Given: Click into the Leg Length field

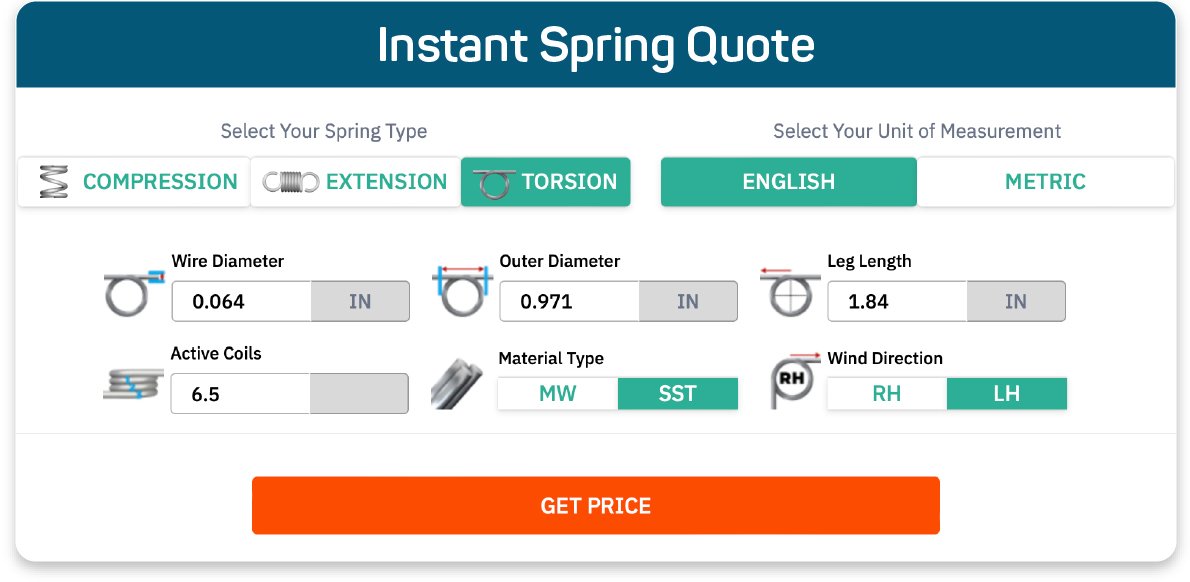Looking at the screenshot, I should 897,302.
